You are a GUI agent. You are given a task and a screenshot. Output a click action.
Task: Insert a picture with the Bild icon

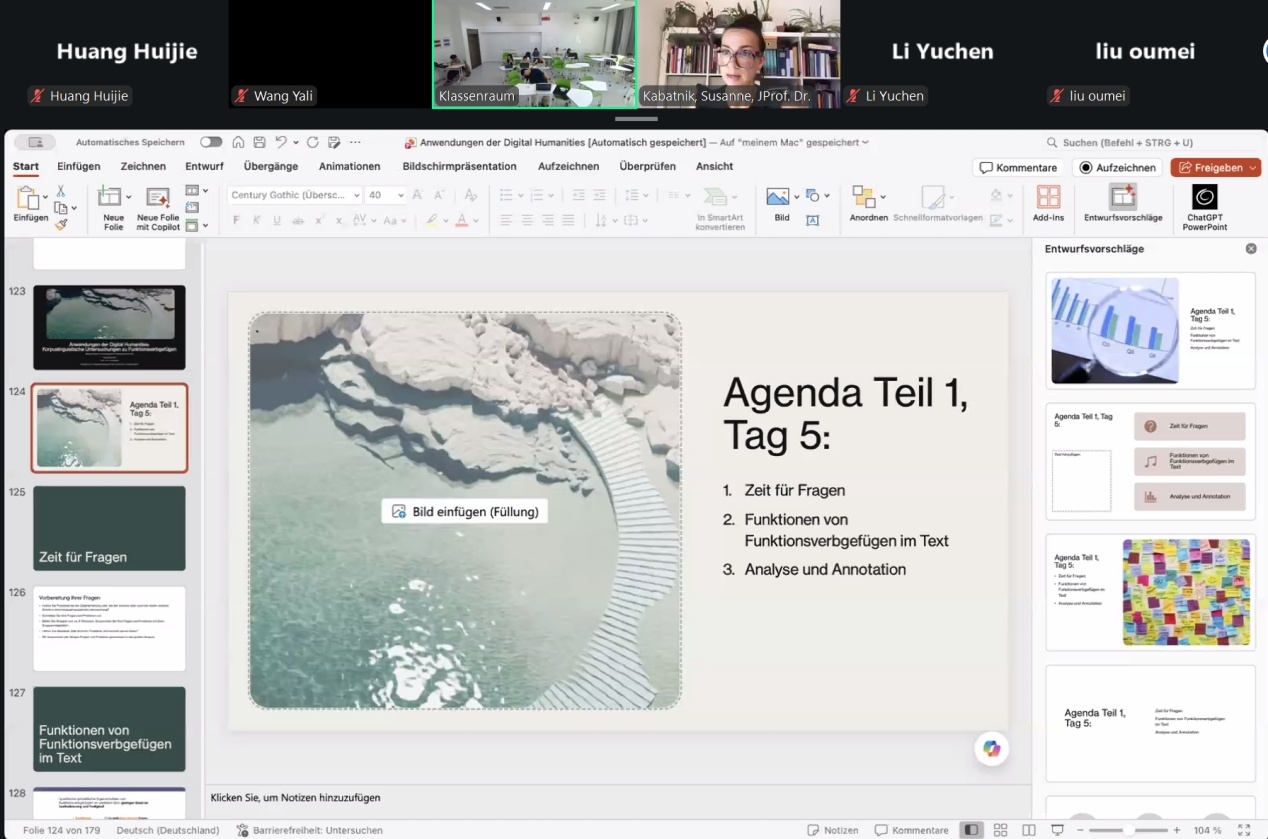[777, 197]
